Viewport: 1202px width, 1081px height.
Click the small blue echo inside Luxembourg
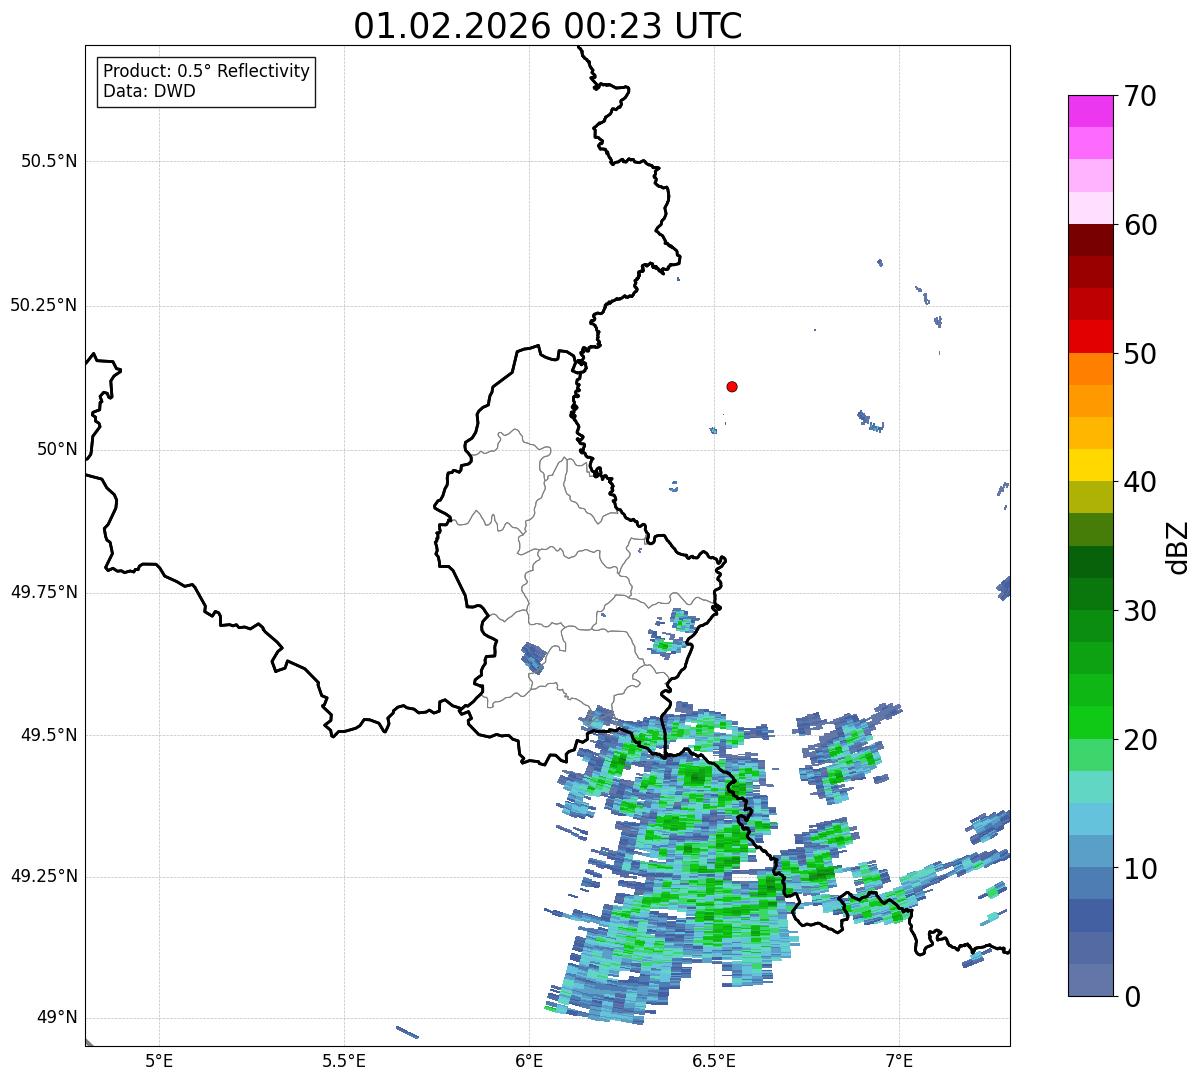click(533, 658)
